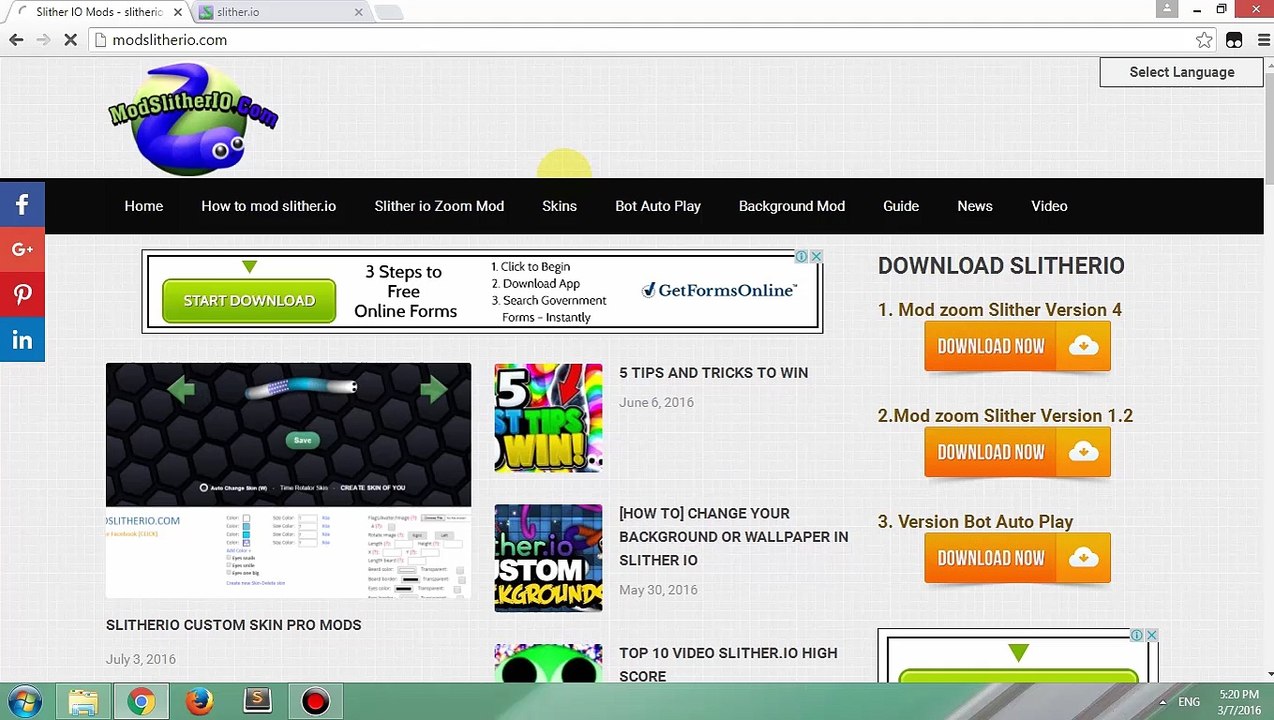
Task: Open the Chrome menu icon
Action: tap(1262, 40)
